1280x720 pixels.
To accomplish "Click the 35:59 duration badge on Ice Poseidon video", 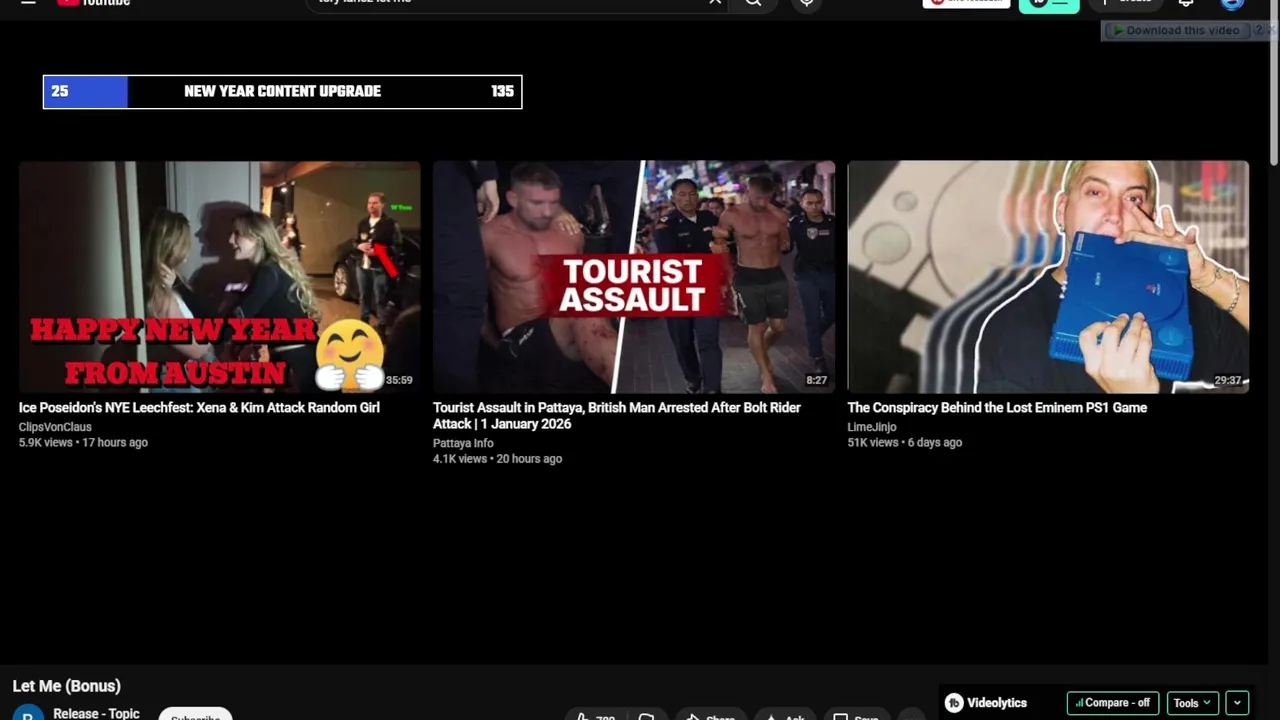I will (x=399, y=380).
